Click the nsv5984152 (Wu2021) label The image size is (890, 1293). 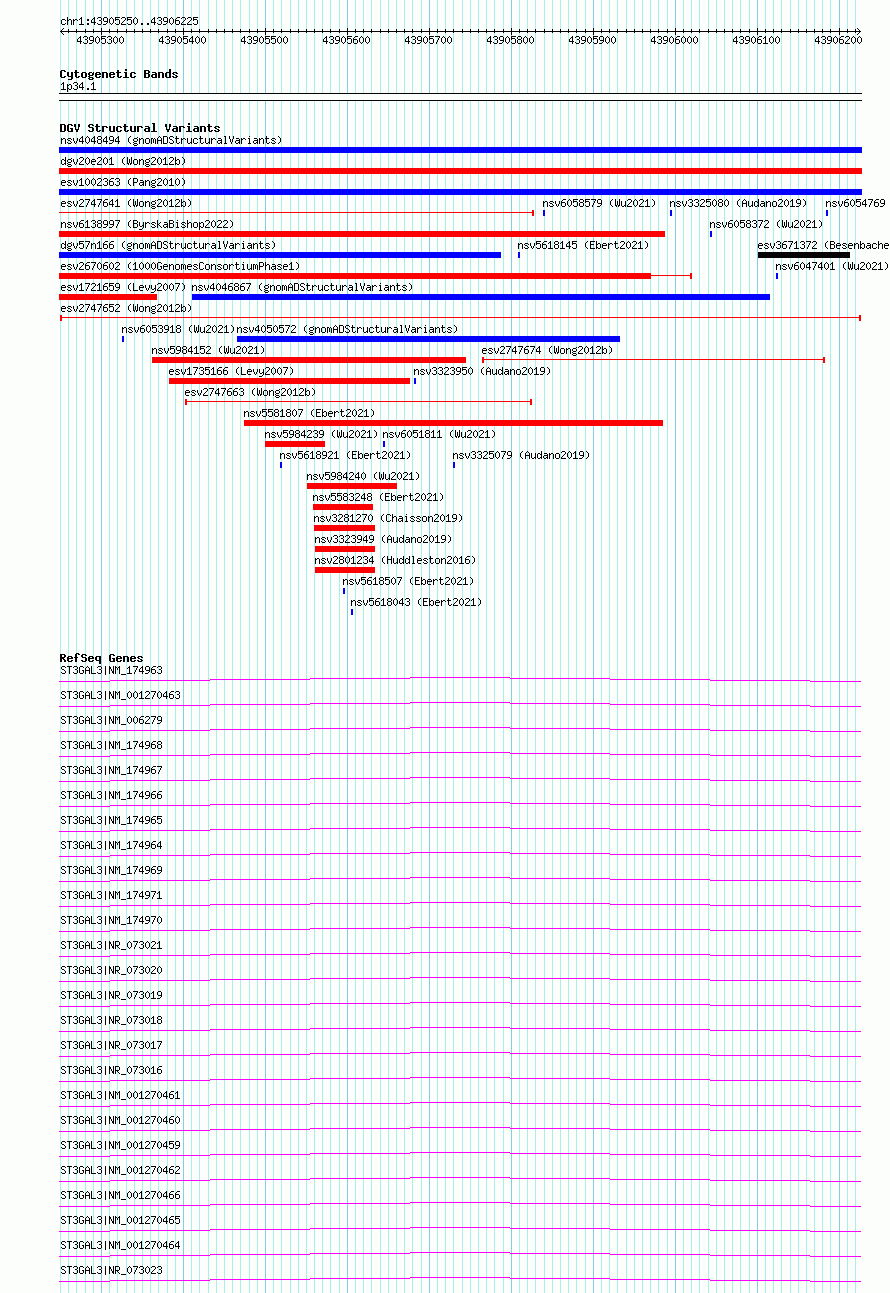coord(209,350)
